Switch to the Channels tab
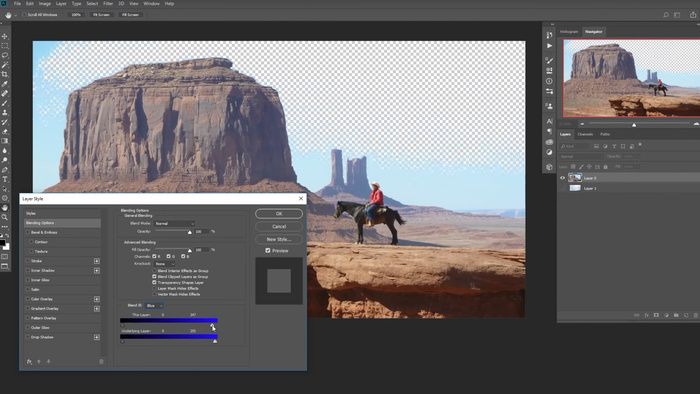Screen dimensions: 700x394 (585, 134)
